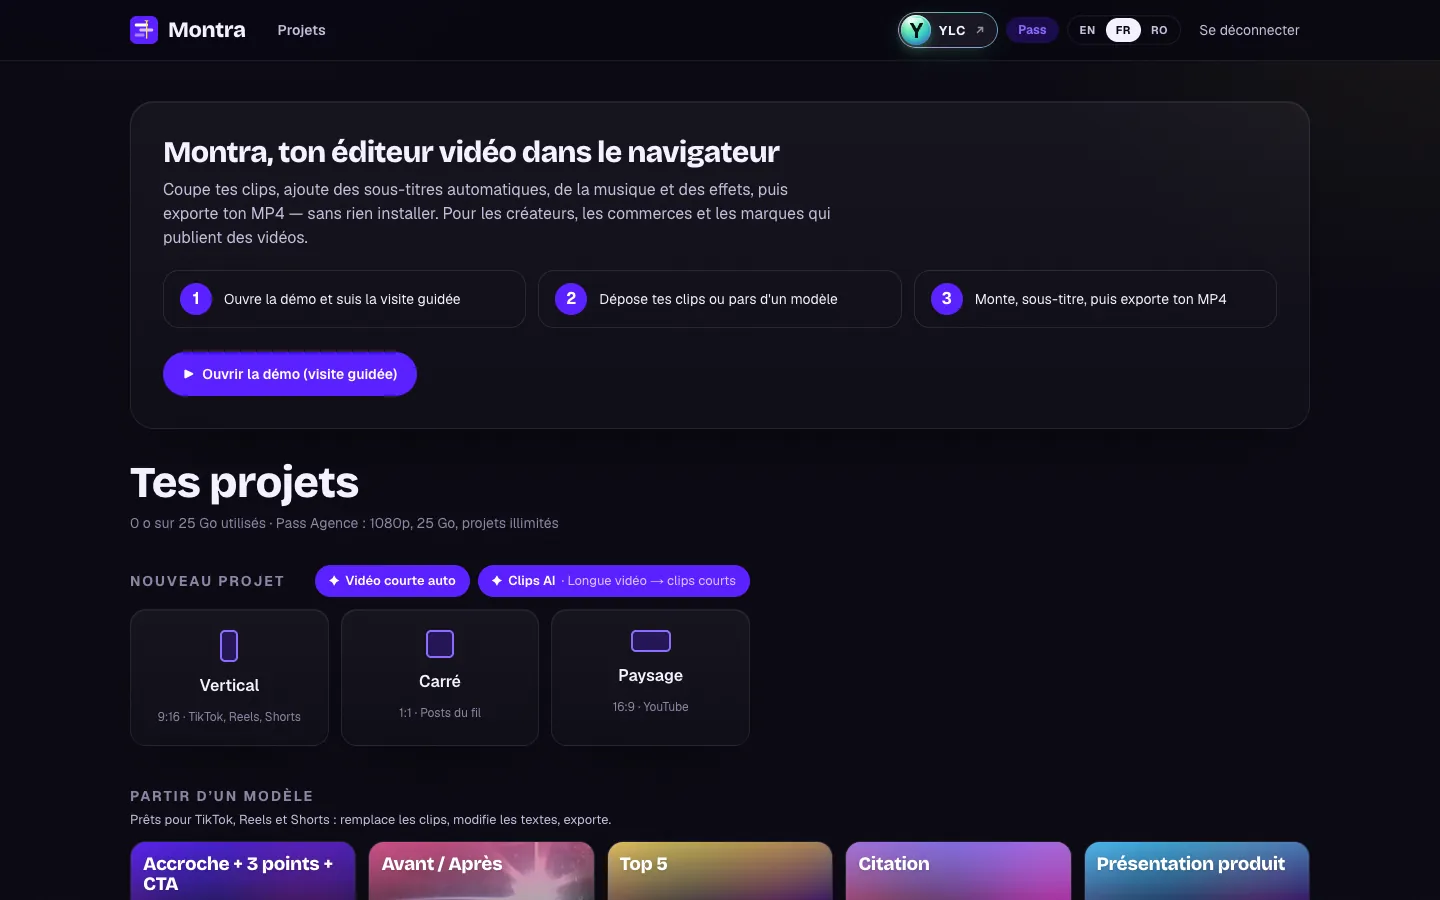Click the sparkle icon on Clips AI
Image resolution: width=1440 pixels, height=900 pixels.
tap(497, 581)
